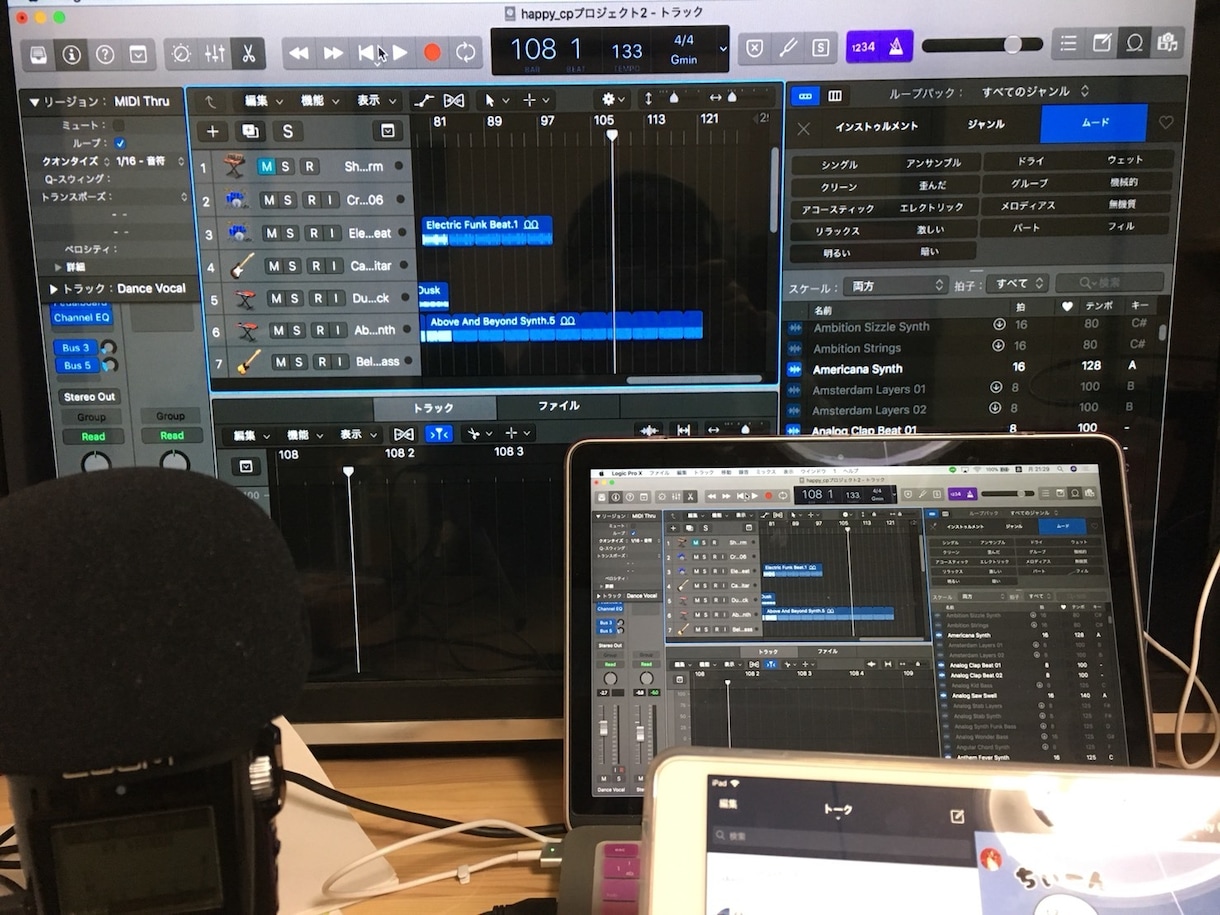Select Above And Beyond Synth.5 region
The image size is (1220, 915).
coord(563,327)
